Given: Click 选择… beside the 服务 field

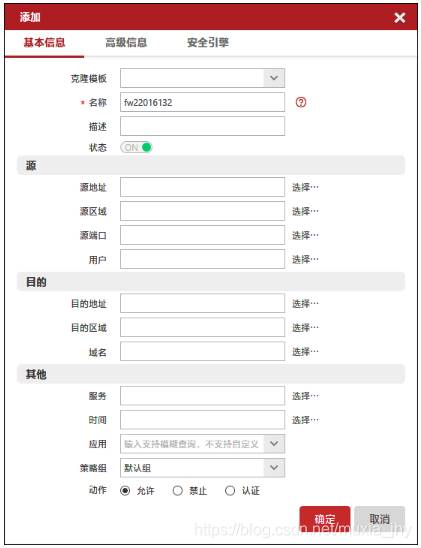Looking at the screenshot, I should (x=305, y=396).
